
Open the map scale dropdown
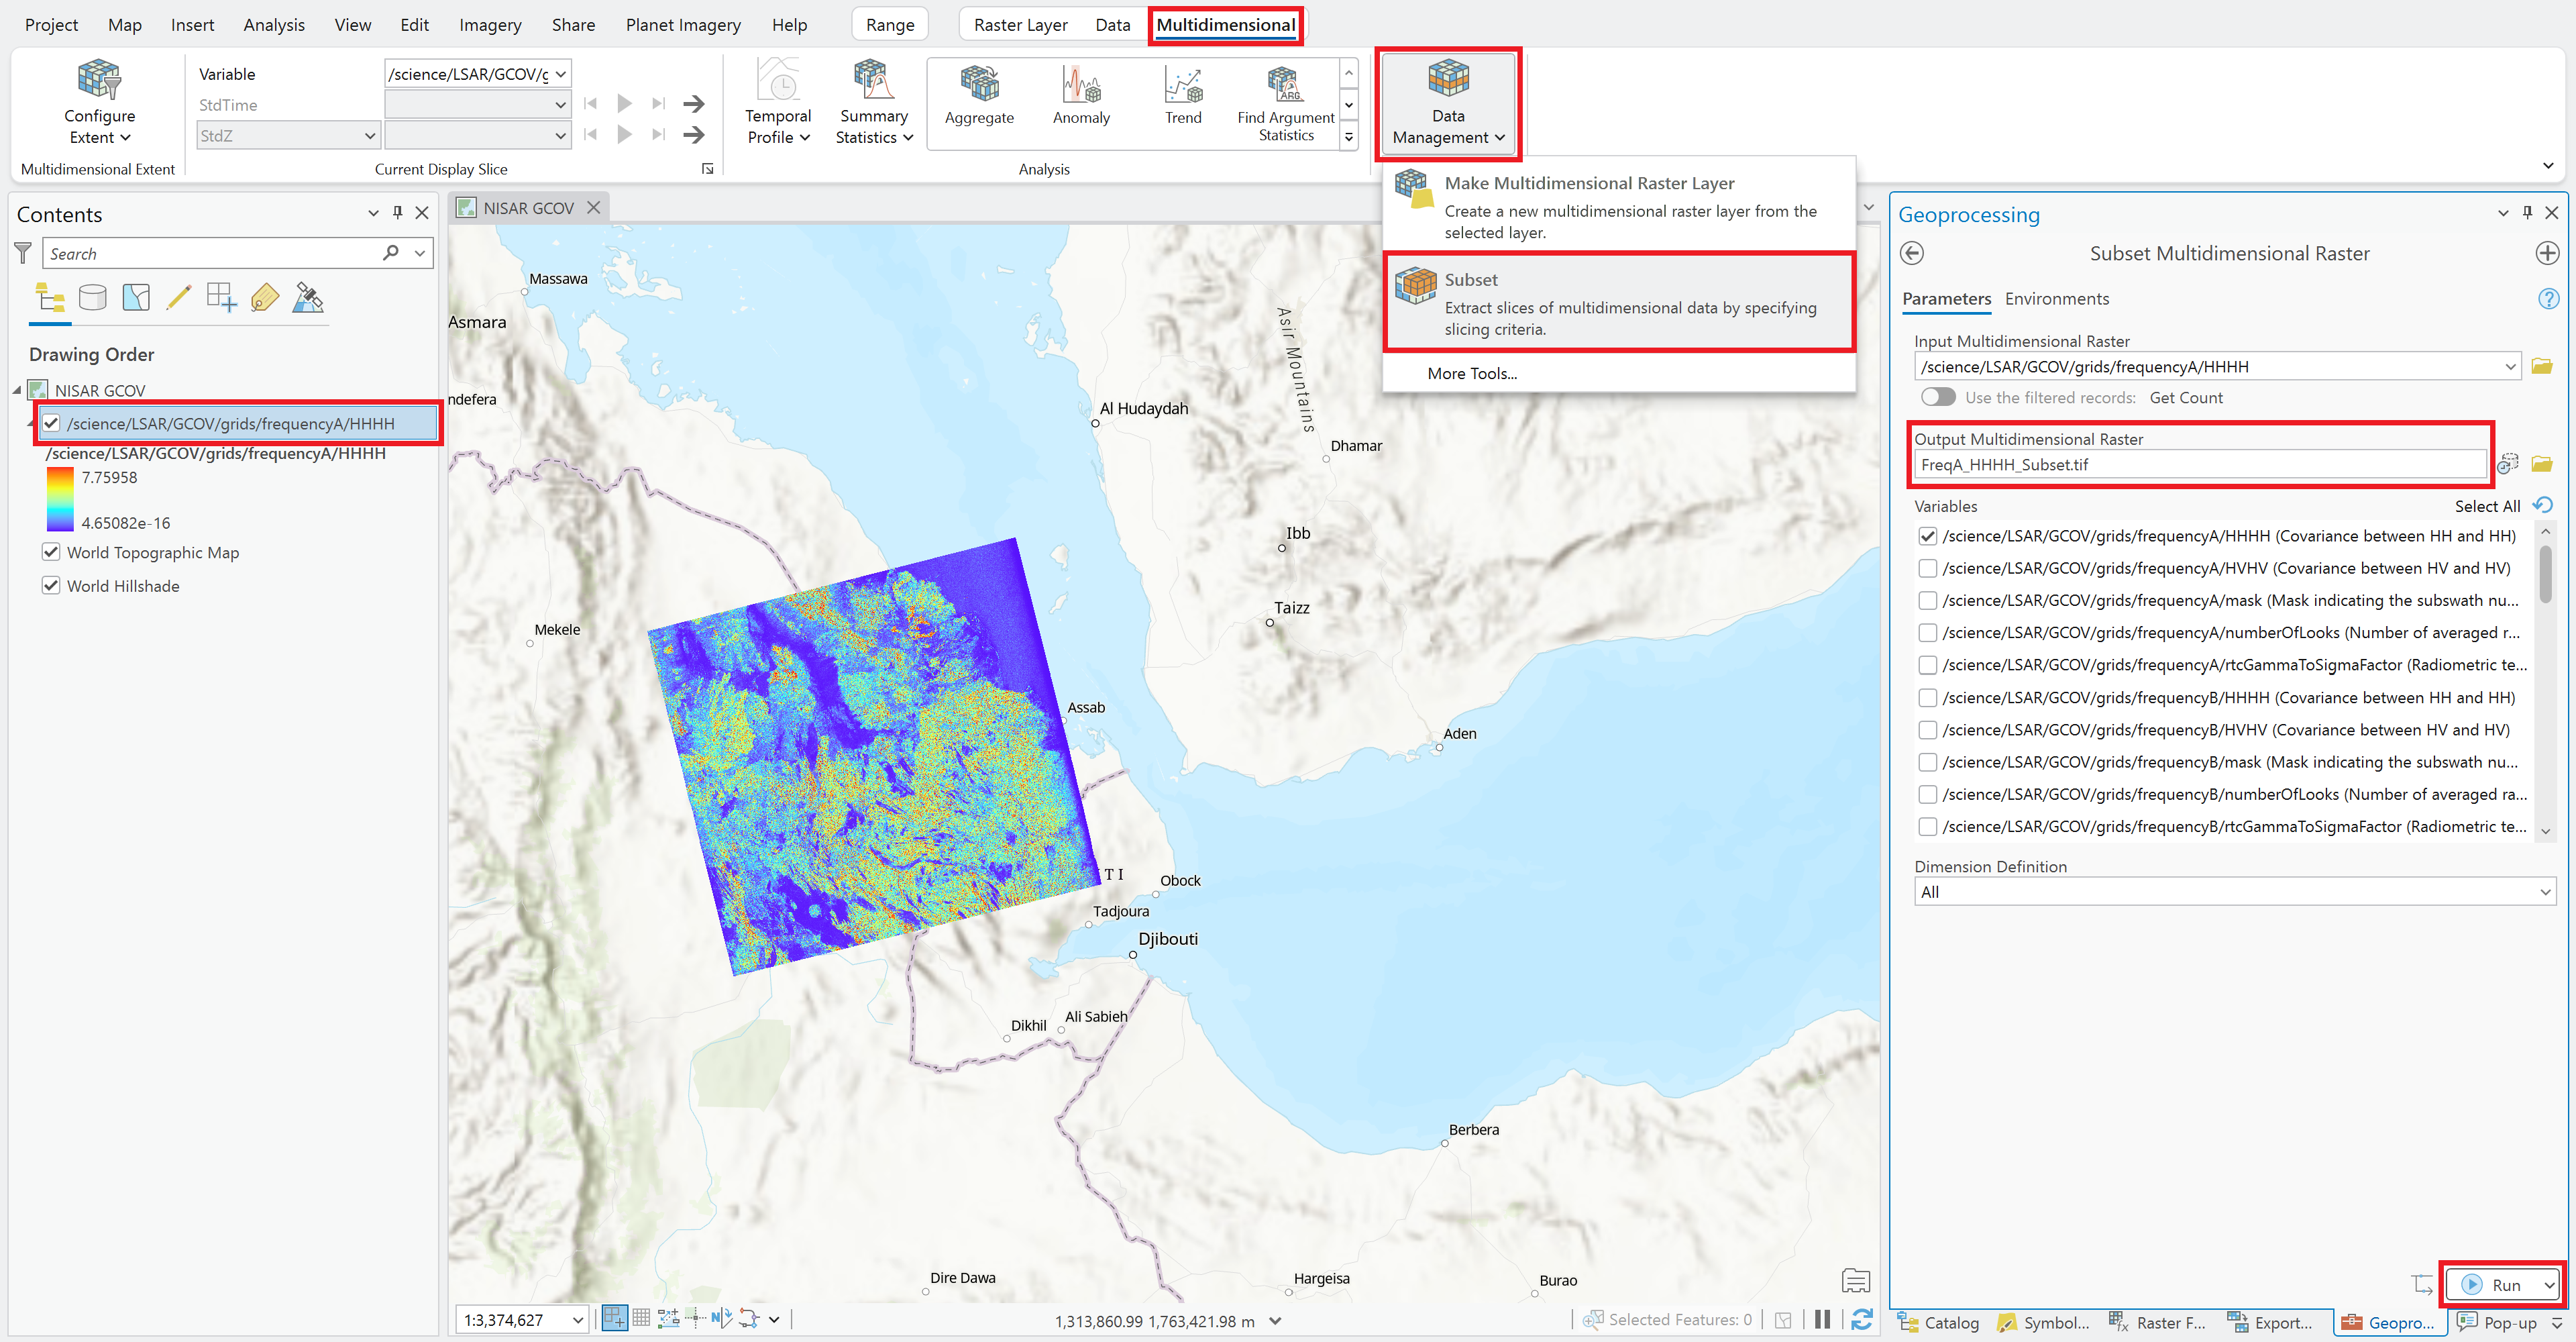coord(578,1319)
